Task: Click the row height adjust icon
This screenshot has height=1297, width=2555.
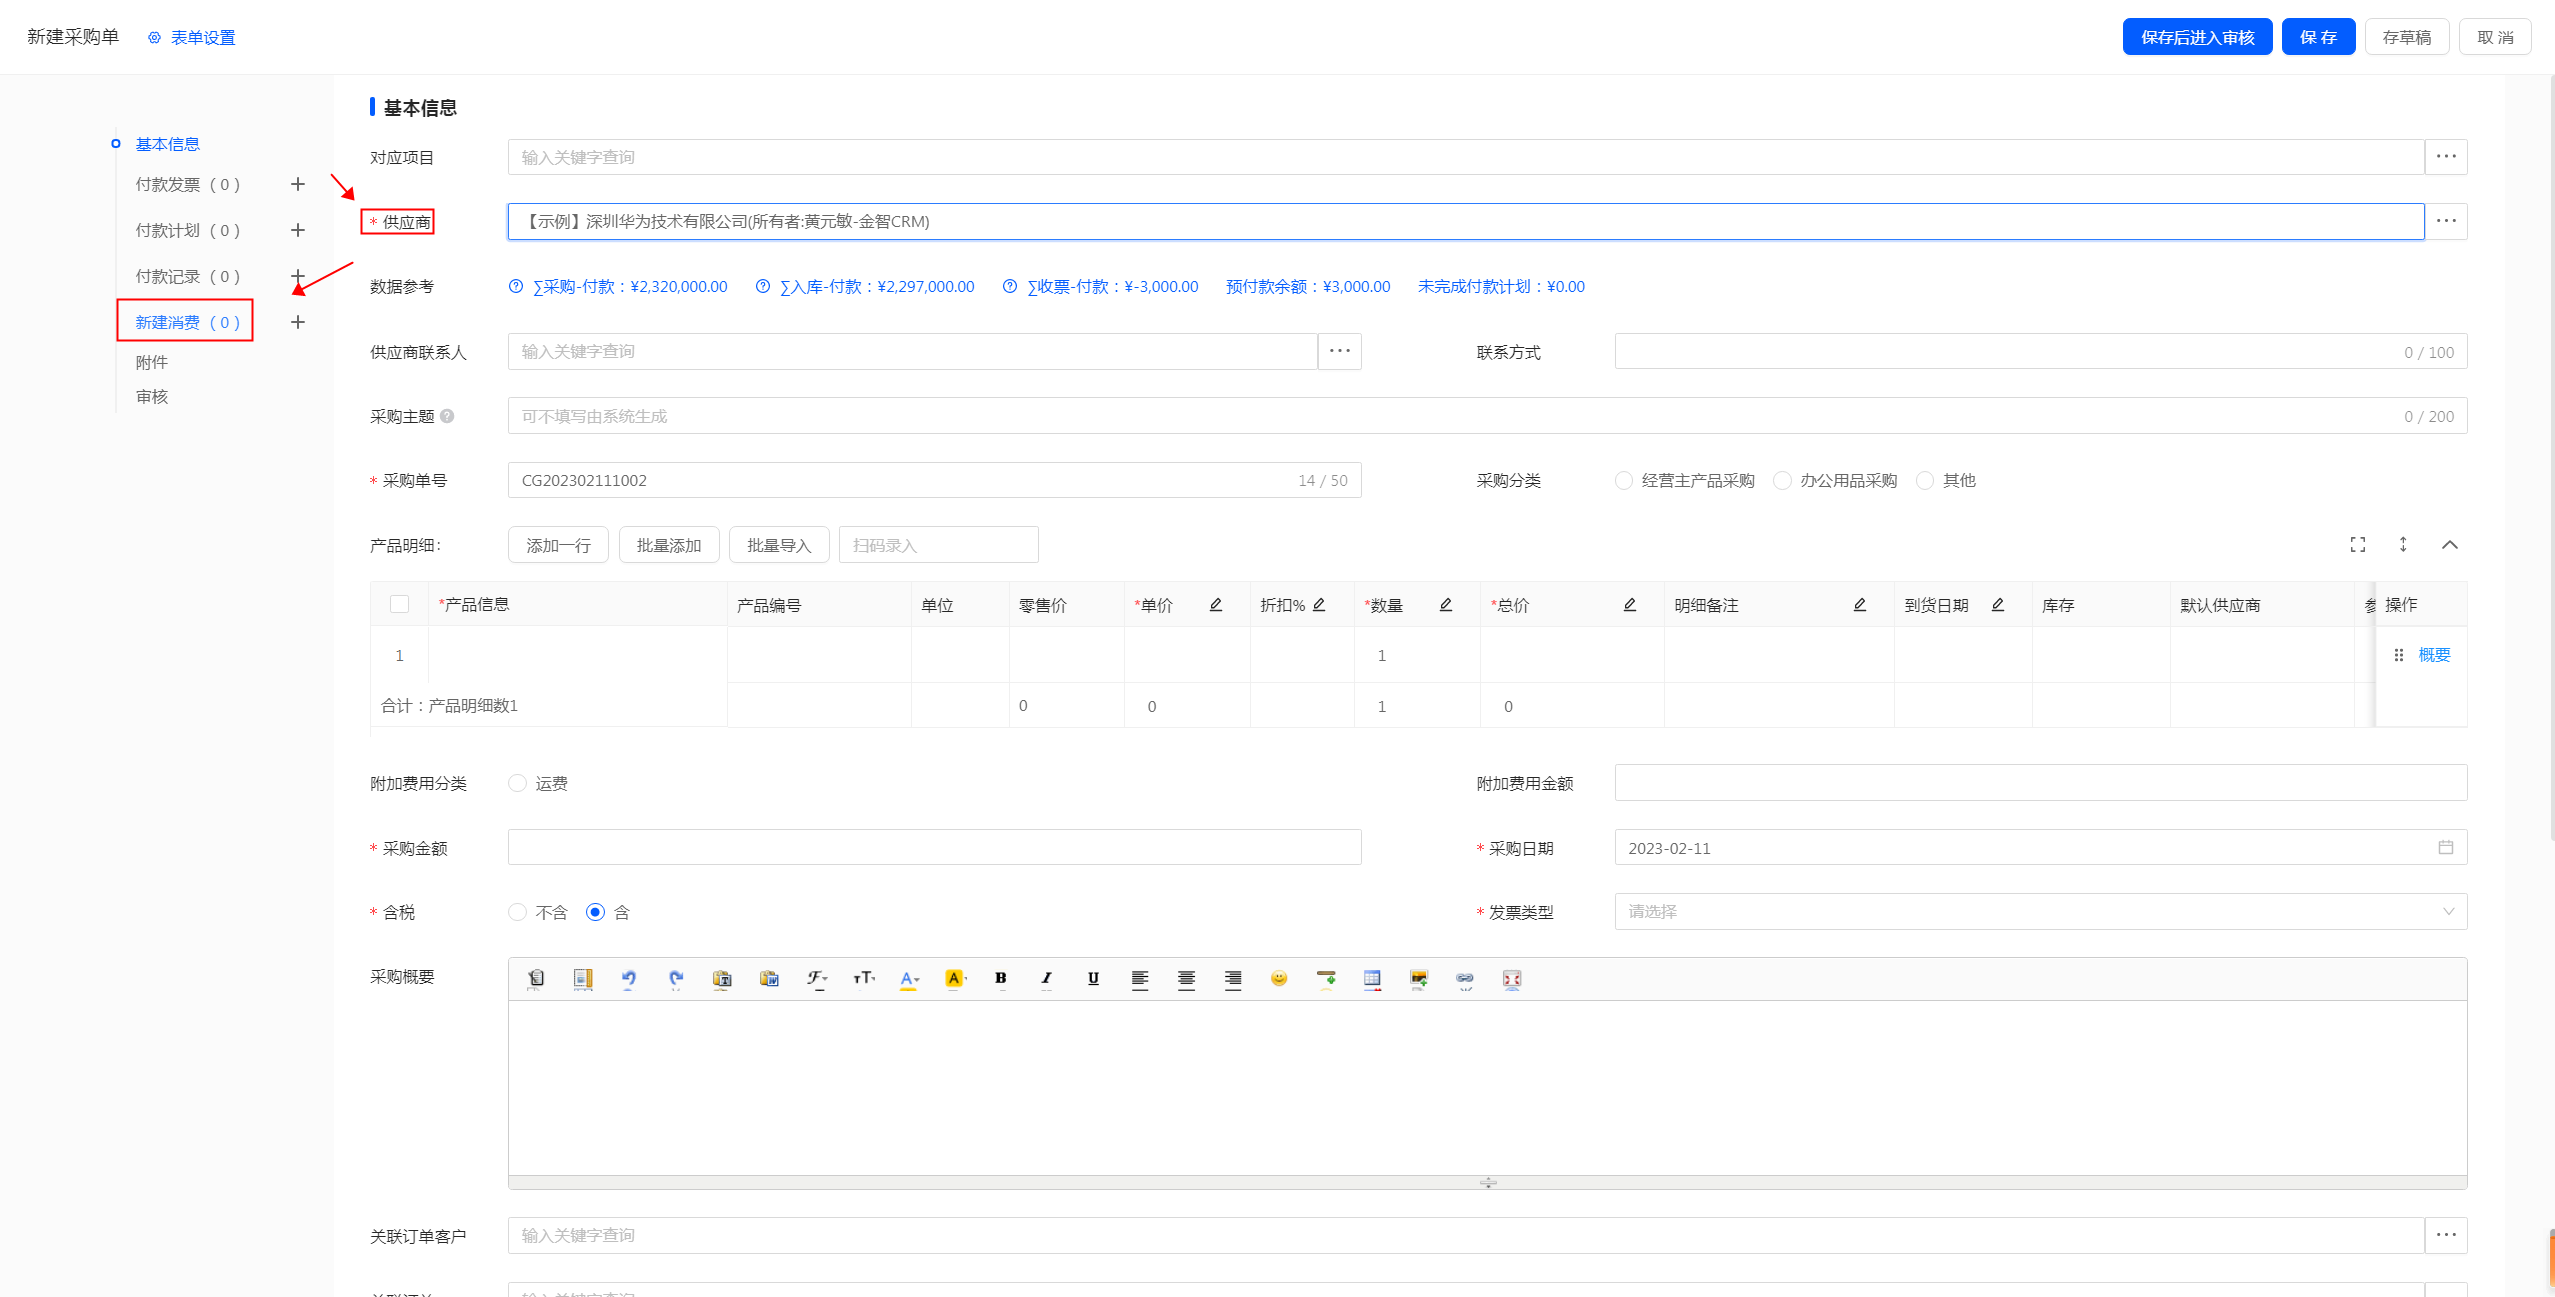Action: click(2403, 545)
